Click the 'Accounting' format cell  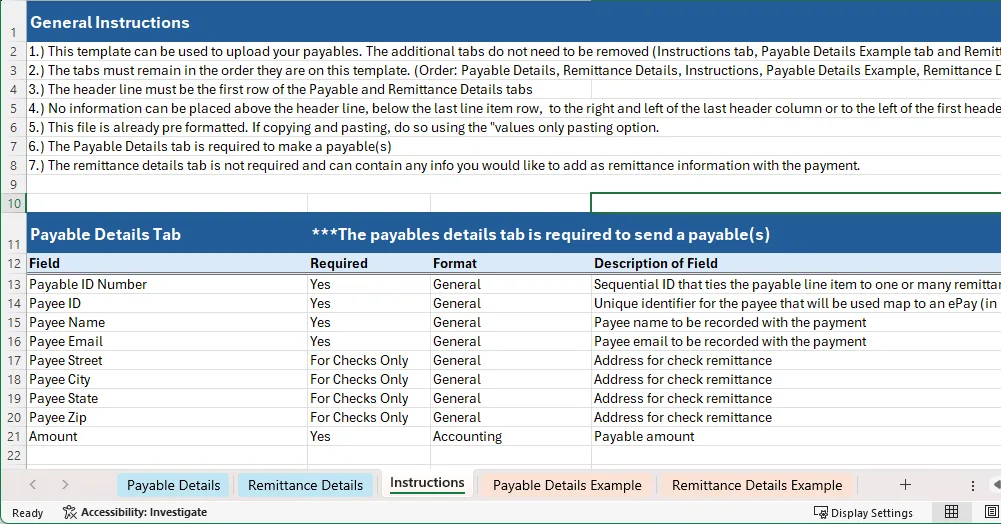point(511,436)
